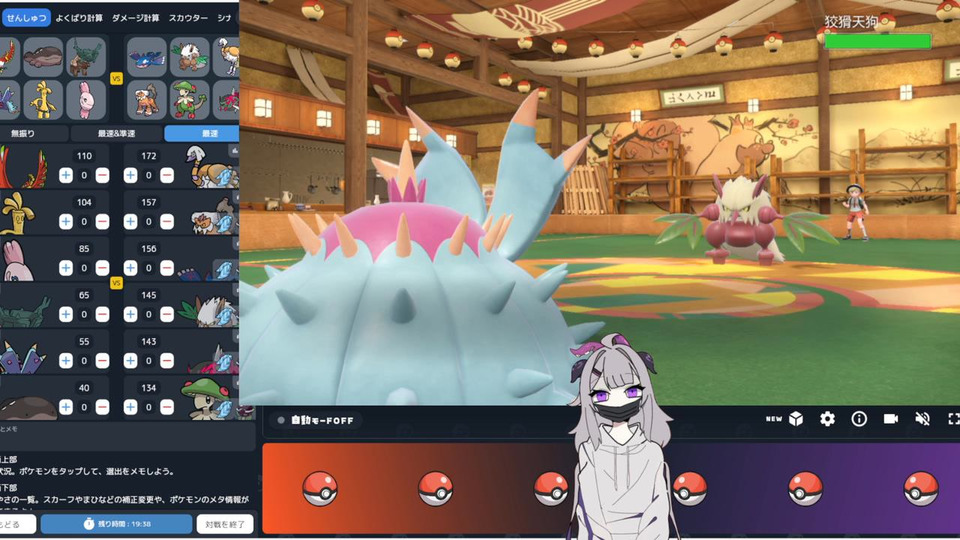Click minus button under speed 145
The image size is (960, 540).
point(167,315)
